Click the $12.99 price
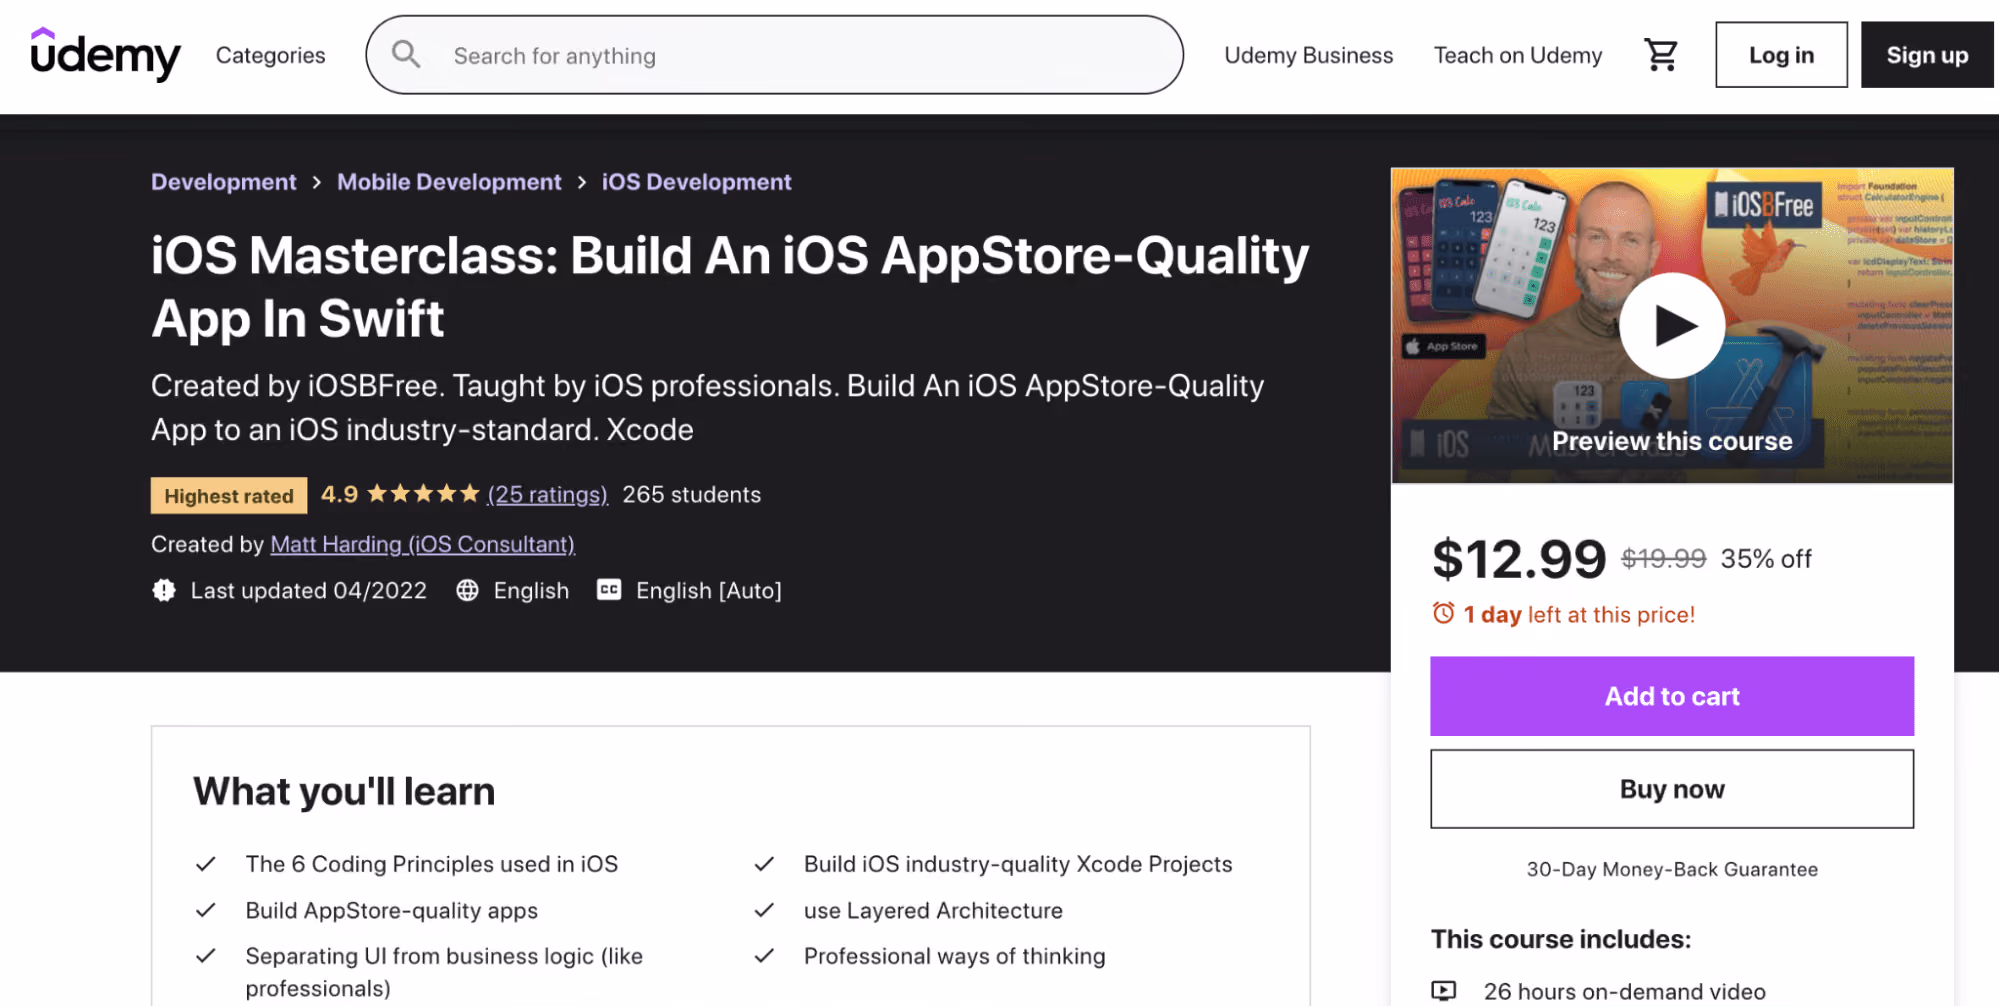The image size is (1999, 1007). [x=1519, y=558]
